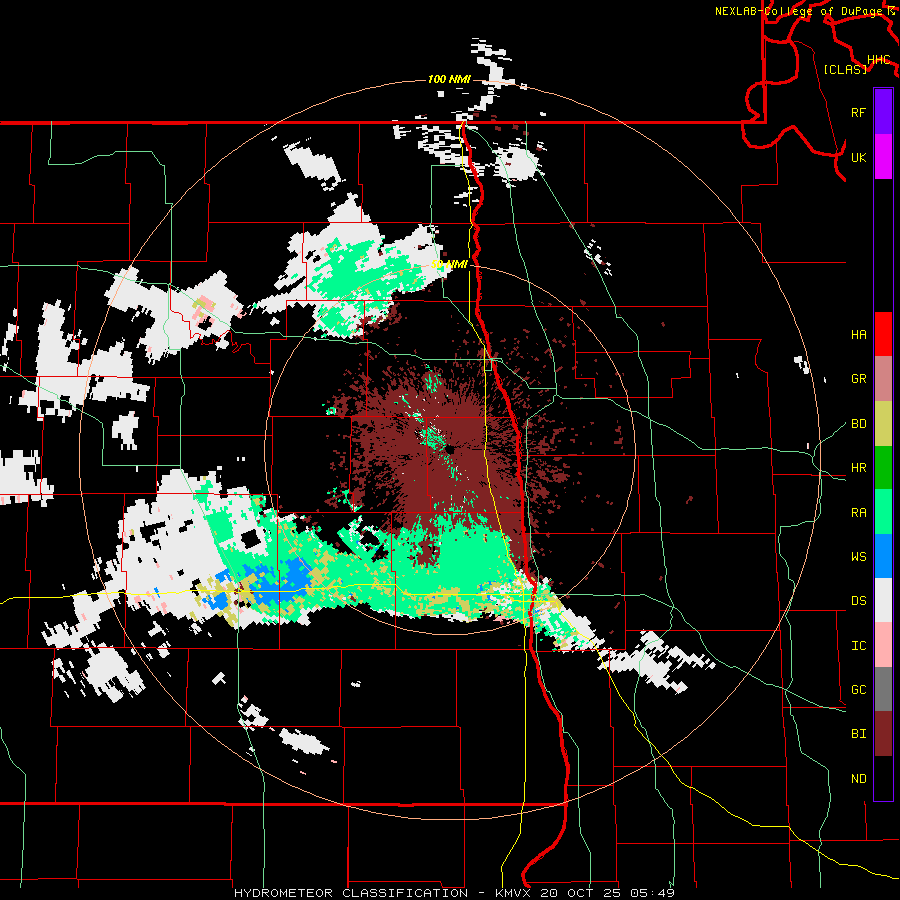The image size is (900, 900).
Task: Click the IC legend label
Action: [858, 646]
